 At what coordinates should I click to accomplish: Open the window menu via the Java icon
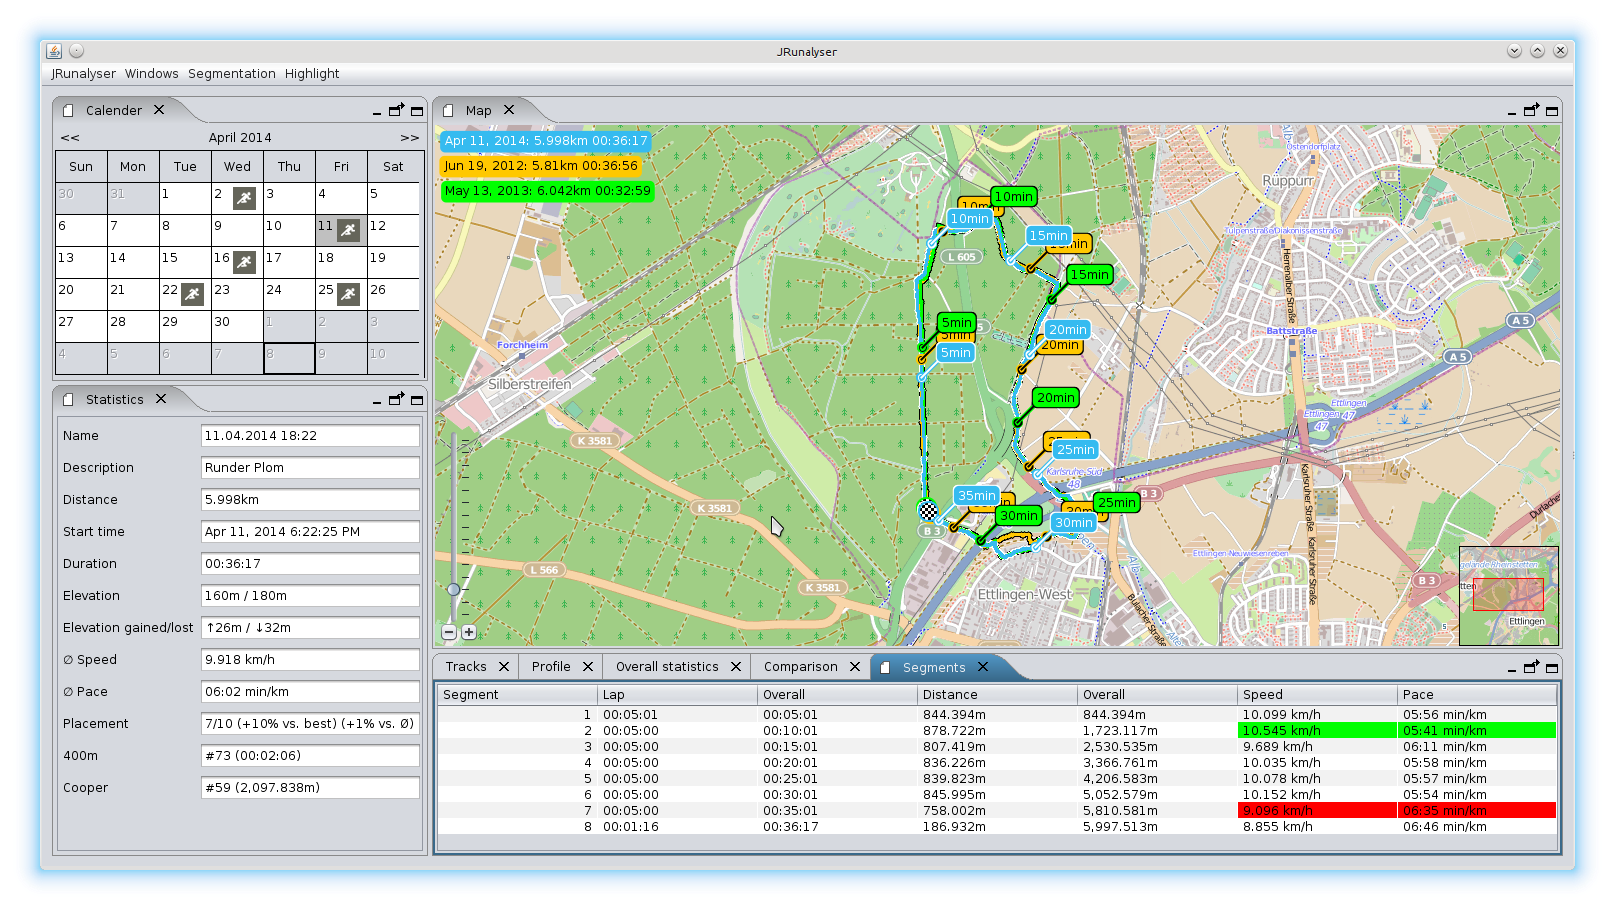click(x=53, y=50)
